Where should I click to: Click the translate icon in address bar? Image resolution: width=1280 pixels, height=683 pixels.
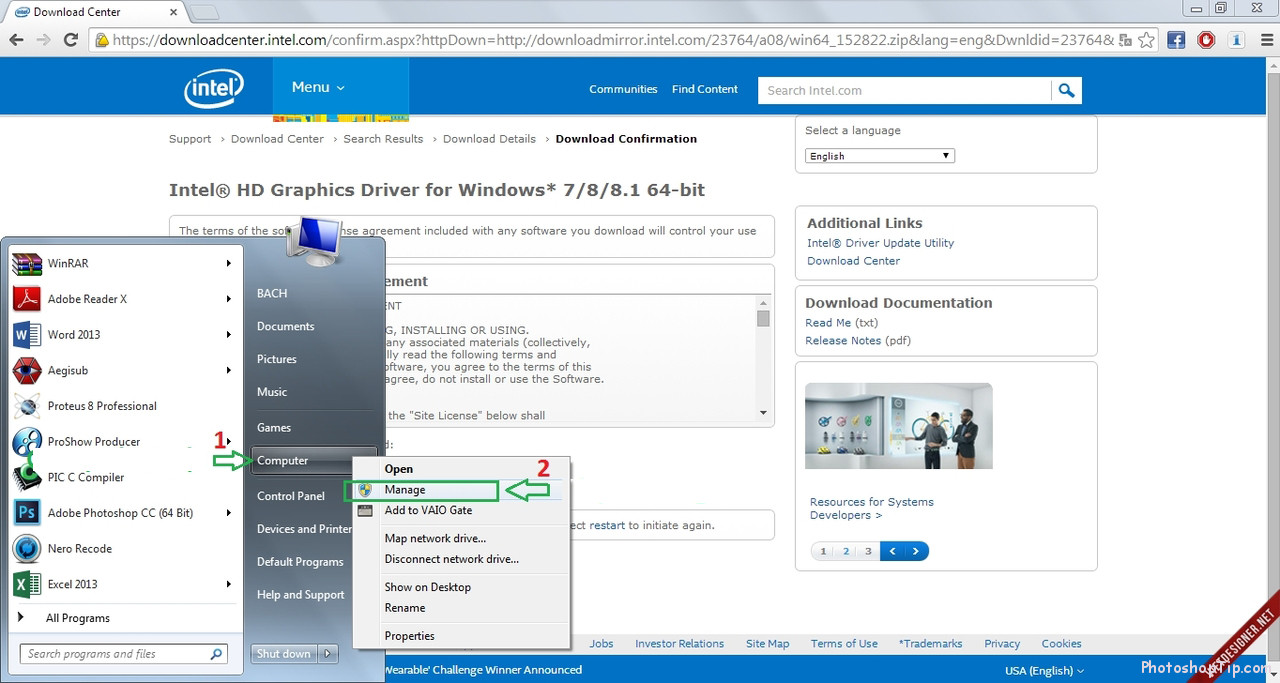[x=1126, y=40]
